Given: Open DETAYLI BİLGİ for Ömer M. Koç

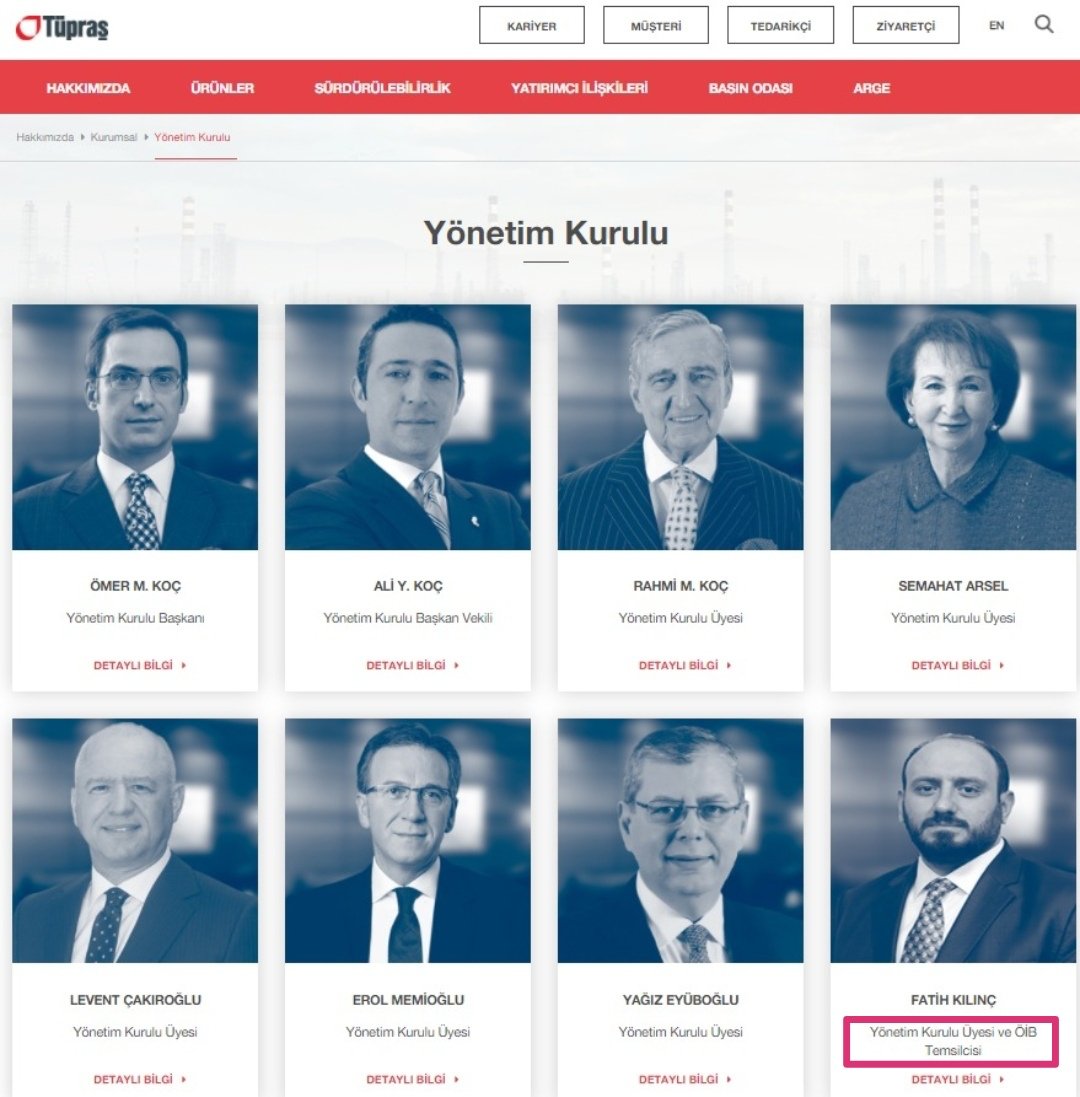Looking at the screenshot, I should (140, 665).
